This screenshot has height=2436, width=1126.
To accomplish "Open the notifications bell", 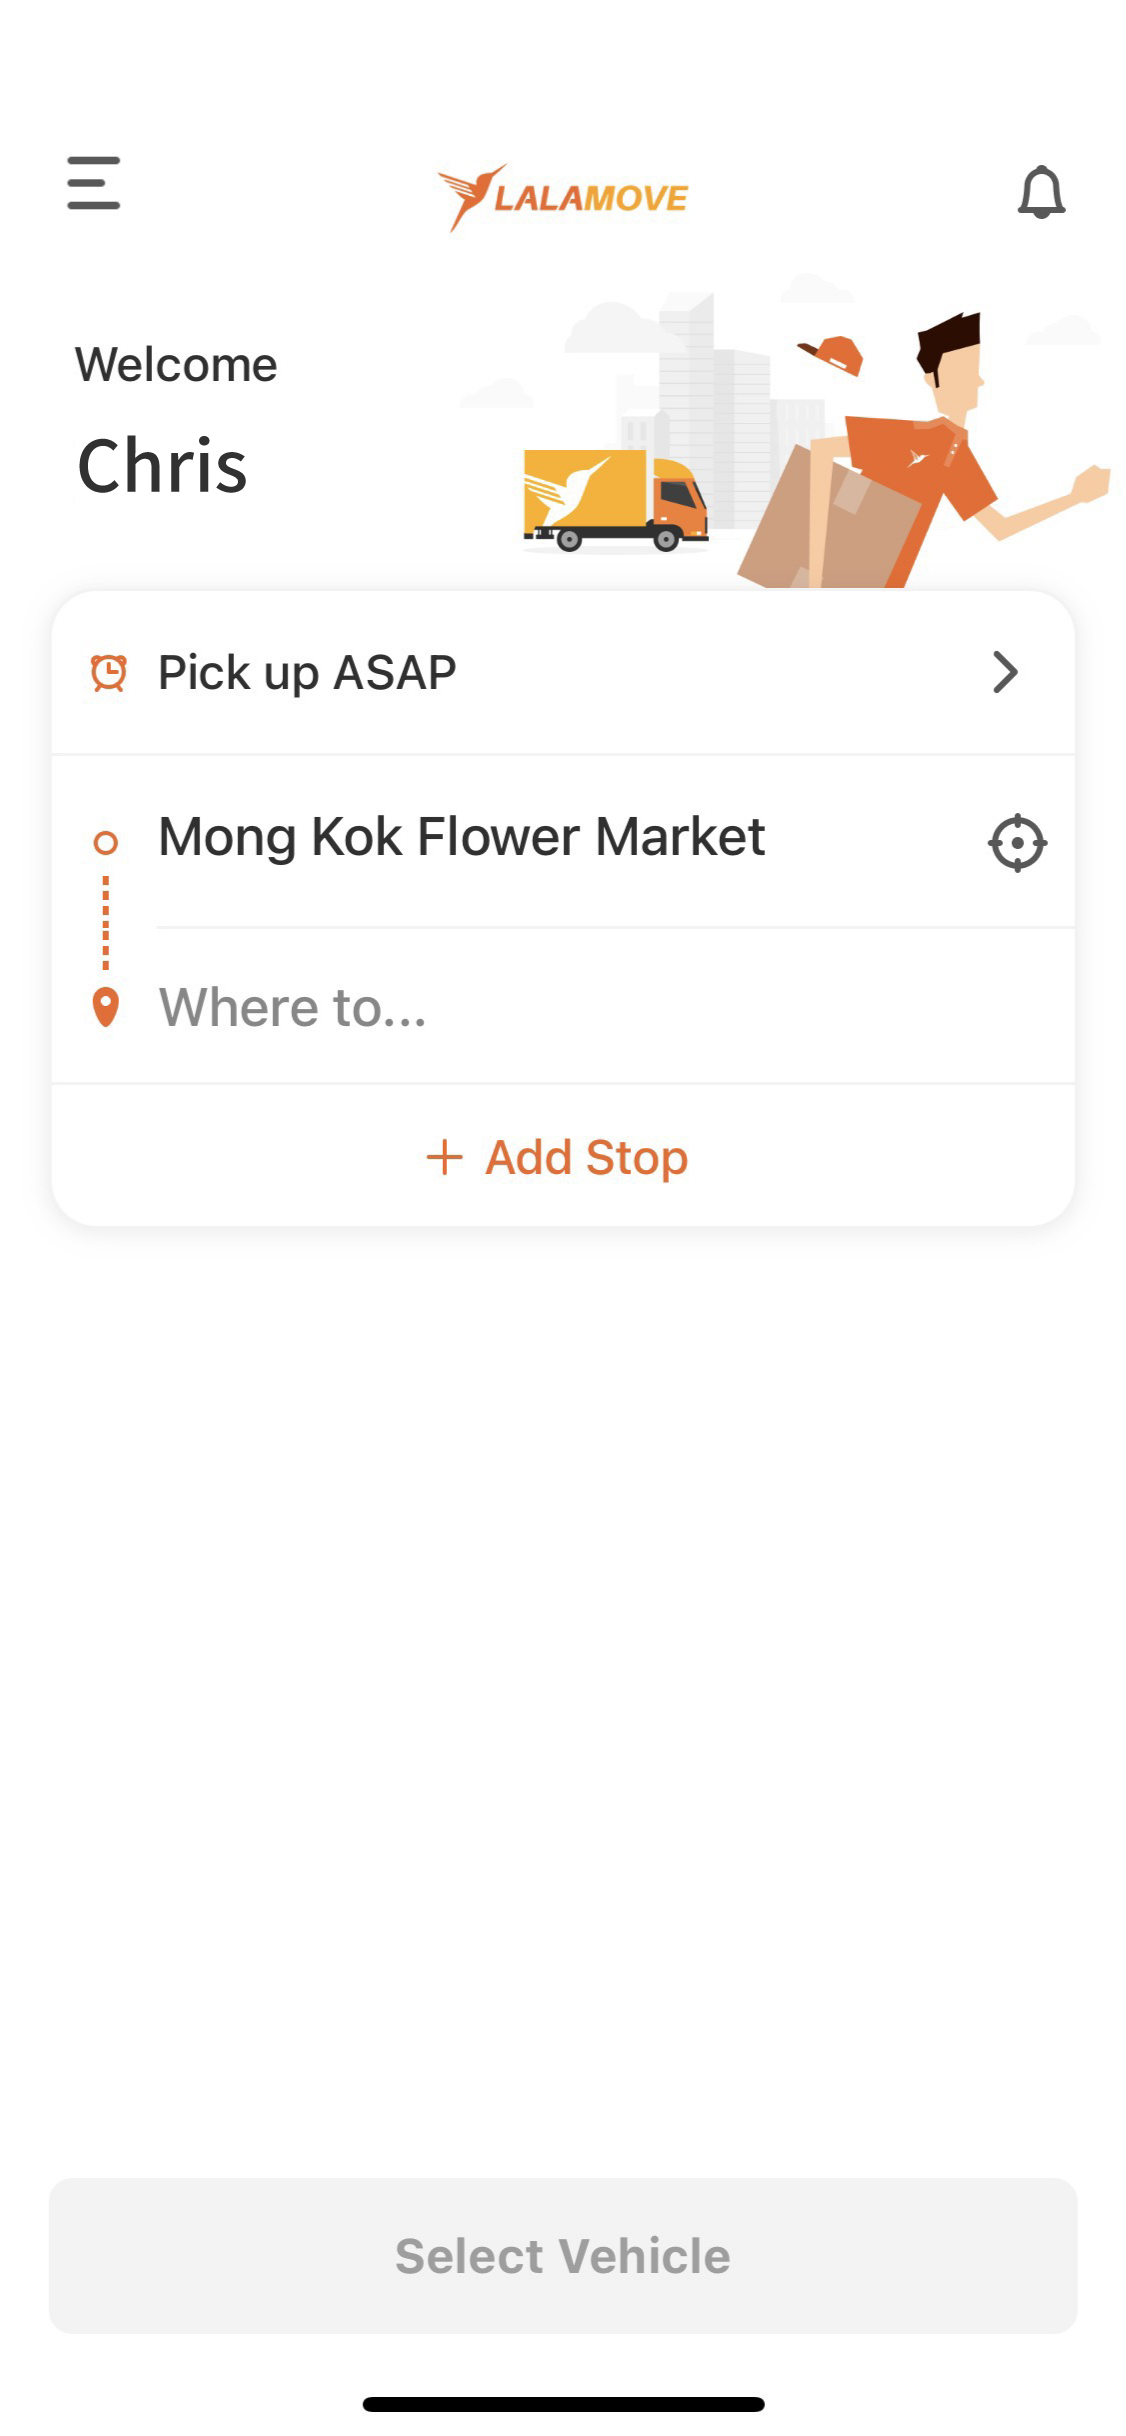I will point(1041,192).
